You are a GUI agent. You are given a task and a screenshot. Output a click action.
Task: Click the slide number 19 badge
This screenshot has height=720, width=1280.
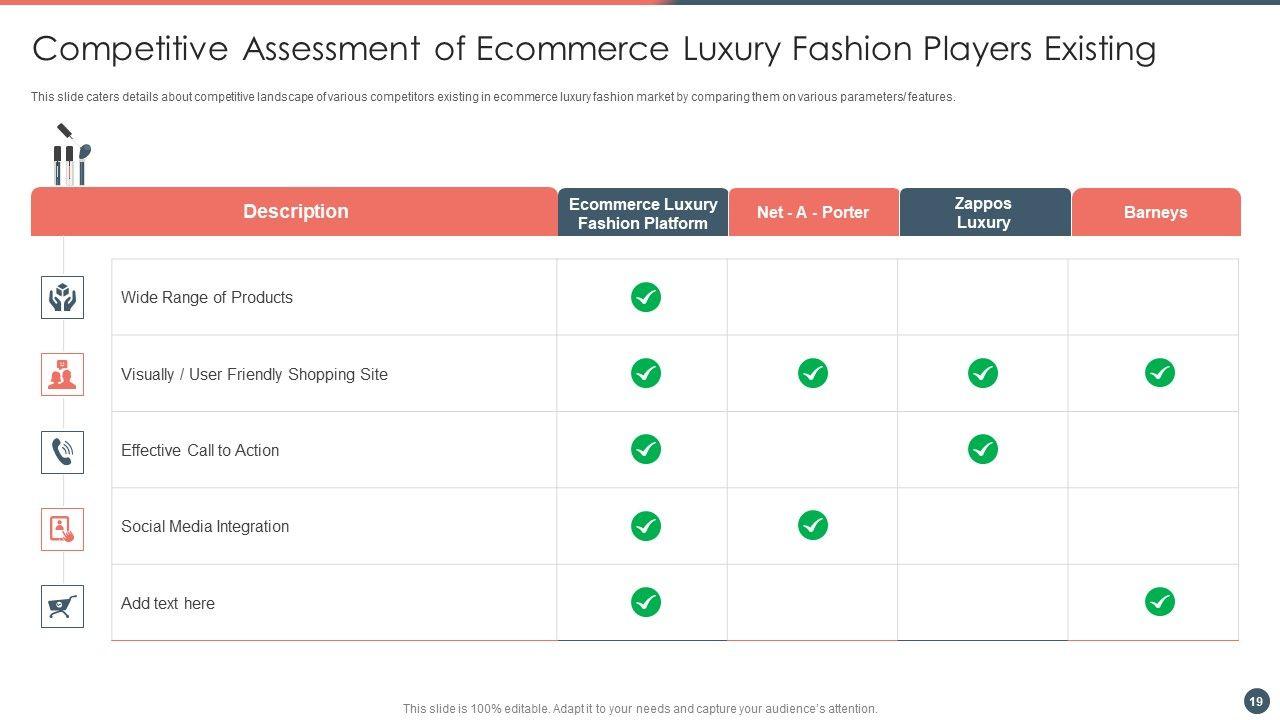pyautogui.click(x=1256, y=701)
